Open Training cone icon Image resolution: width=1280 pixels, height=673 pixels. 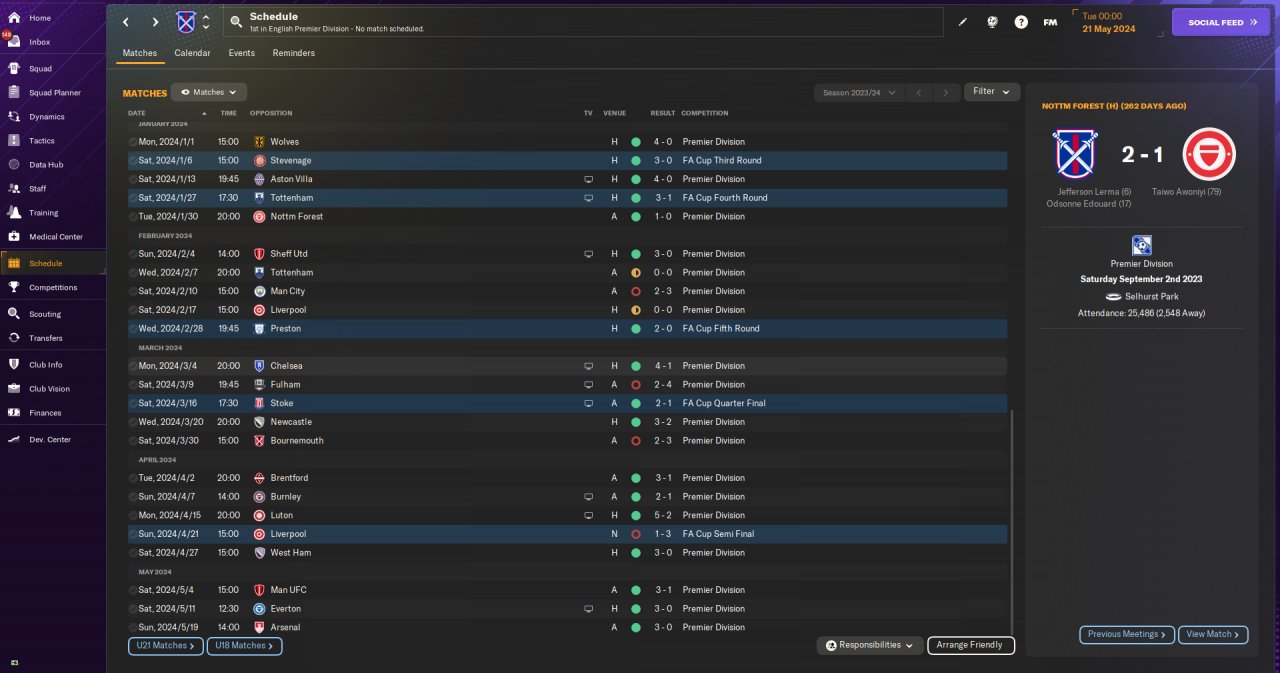14,212
